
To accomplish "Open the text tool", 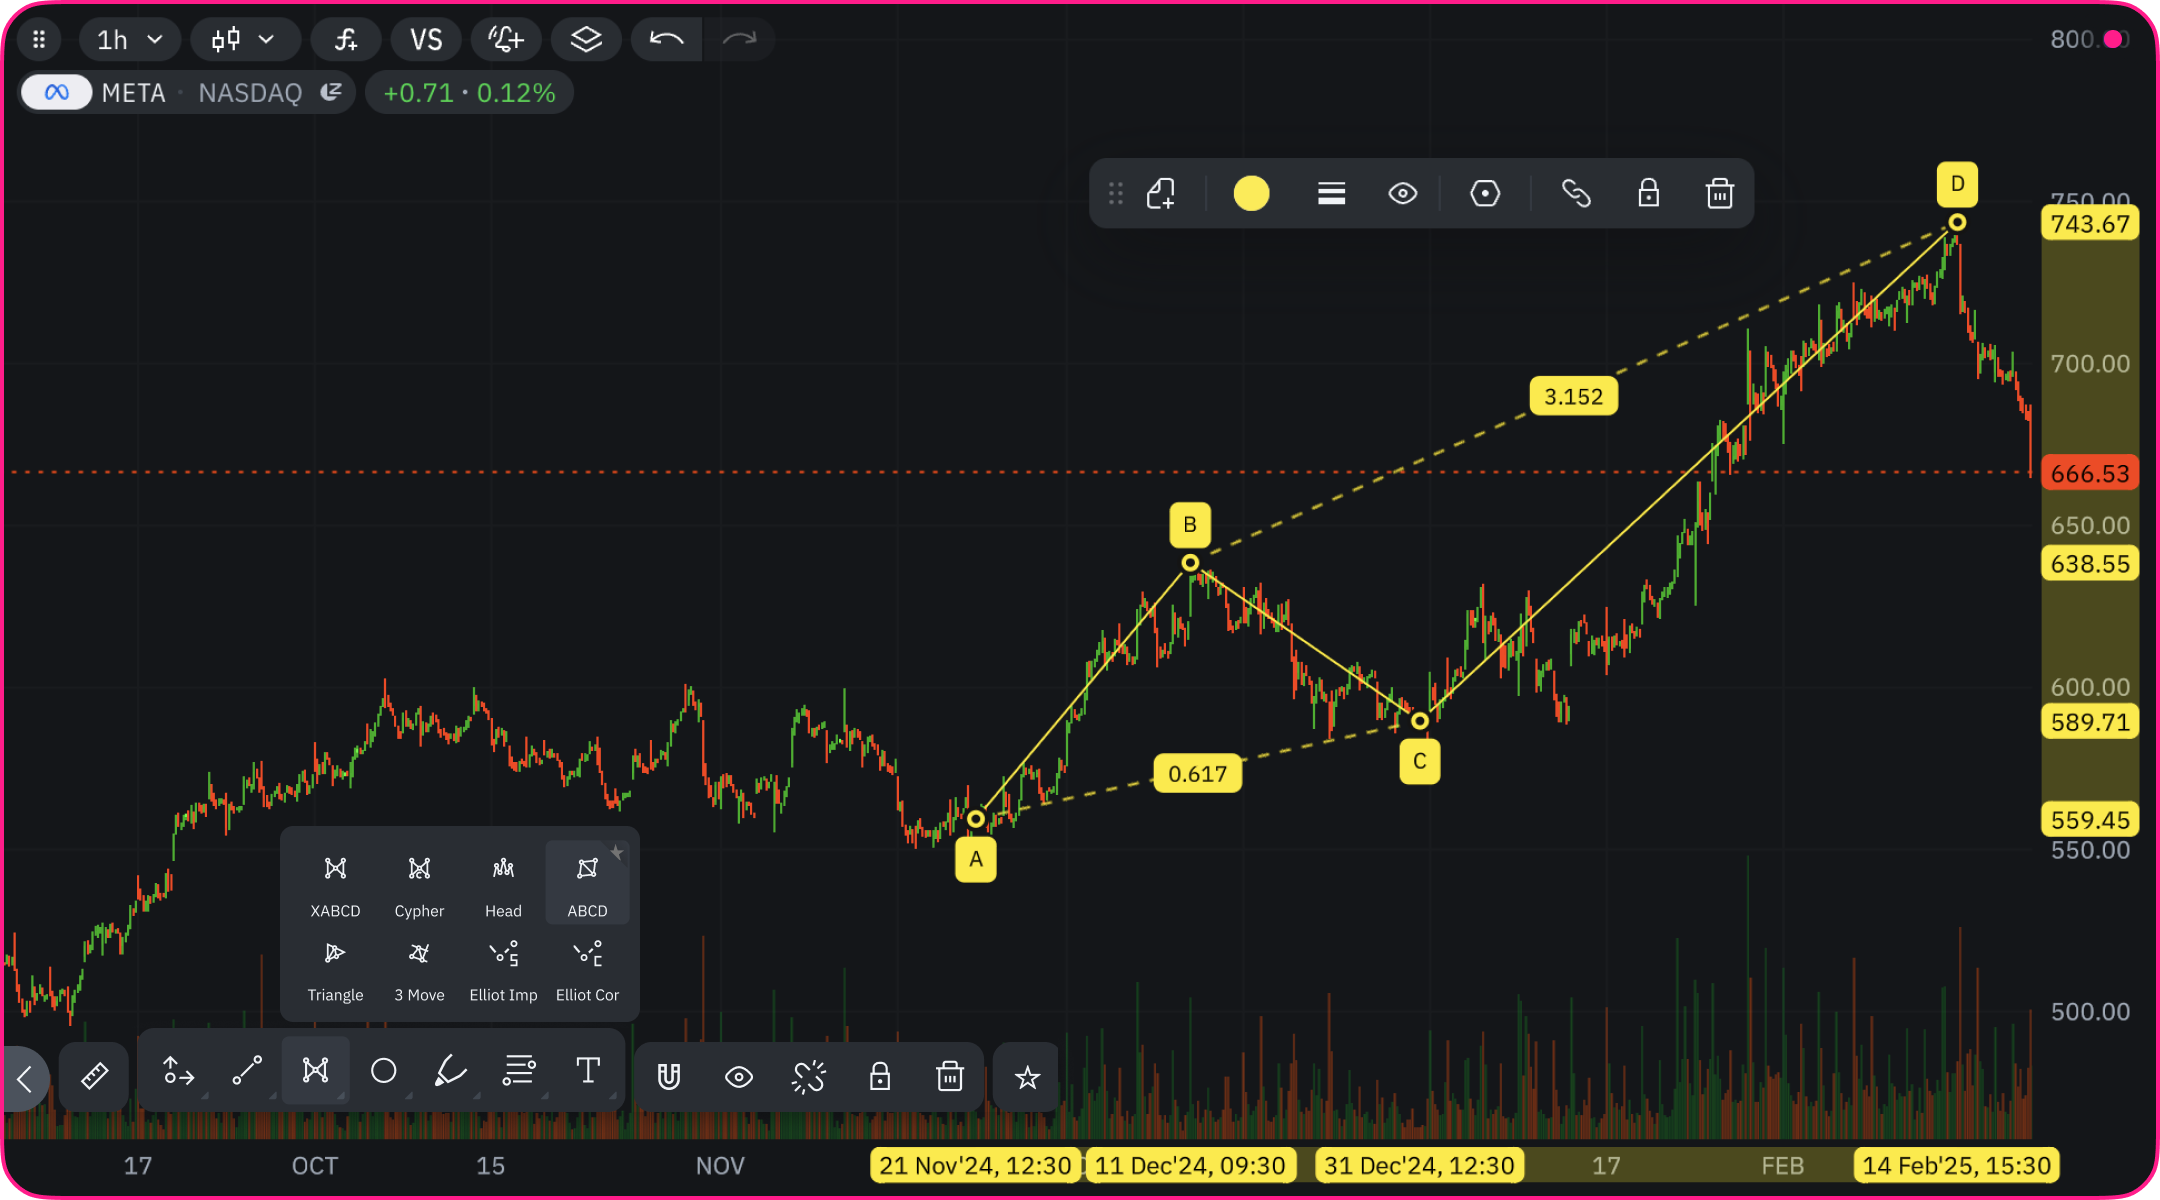I will [x=588, y=1071].
